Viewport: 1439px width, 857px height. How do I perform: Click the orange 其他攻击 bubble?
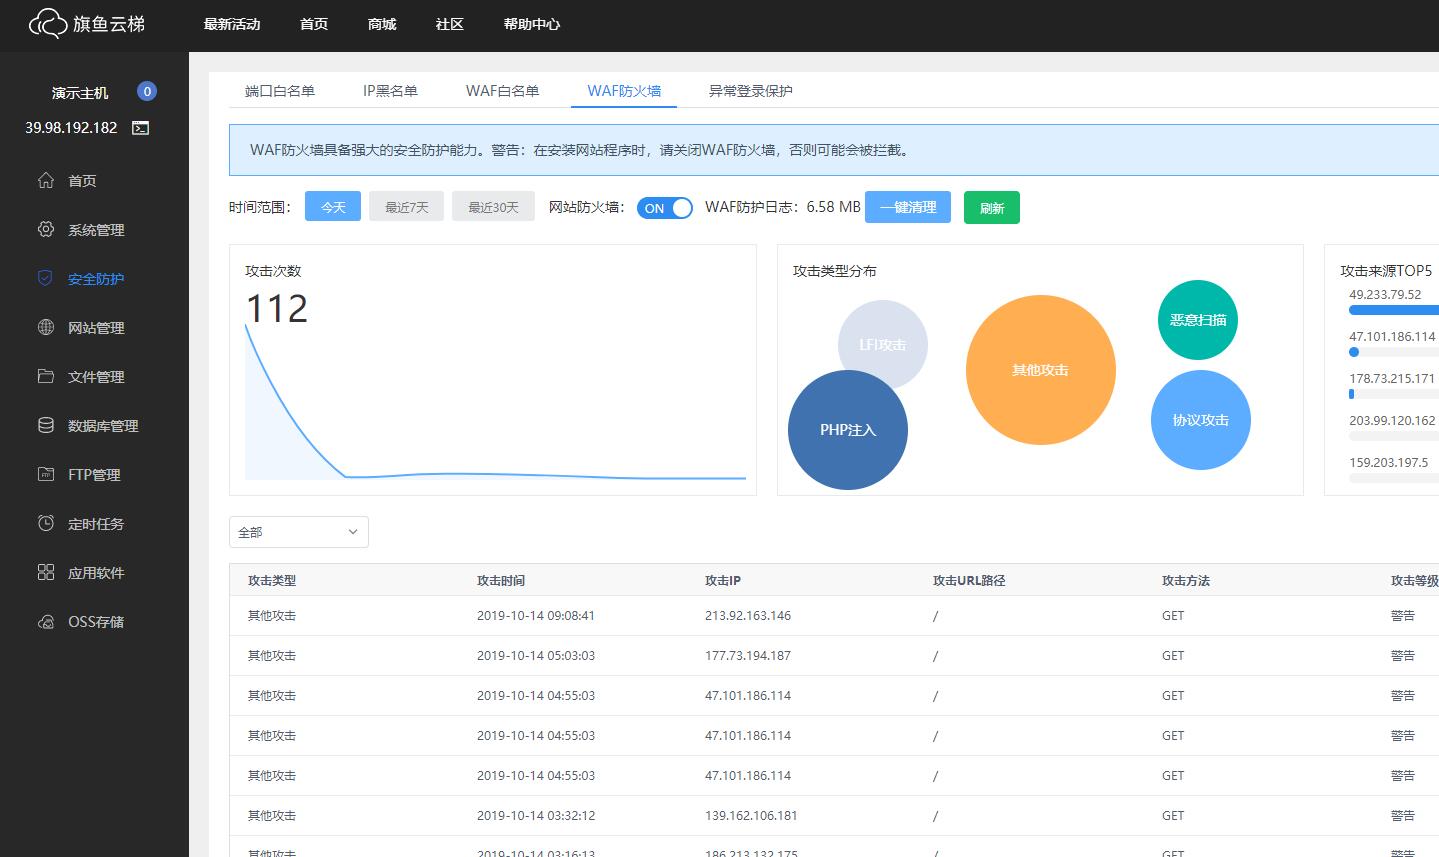click(1041, 370)
